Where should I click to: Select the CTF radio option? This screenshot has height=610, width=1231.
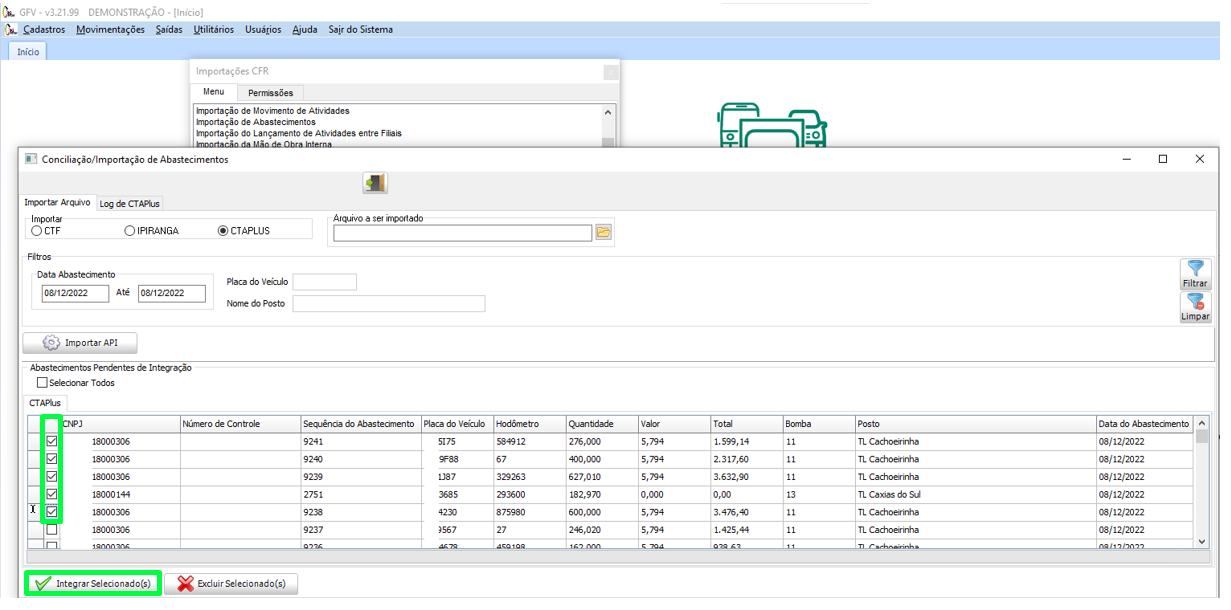[37, 231]
